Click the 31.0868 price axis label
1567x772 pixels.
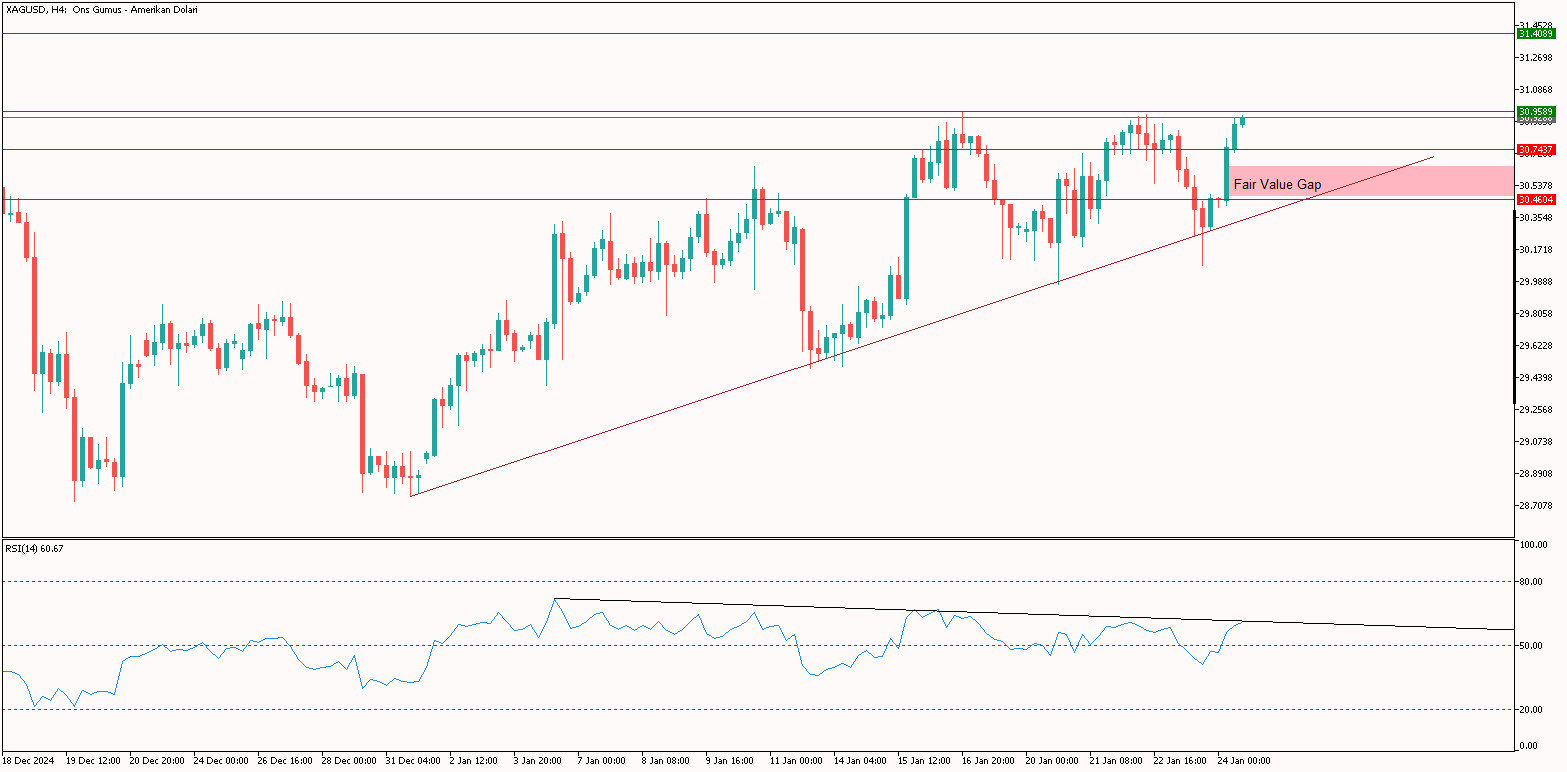[x=1535, y=89]
